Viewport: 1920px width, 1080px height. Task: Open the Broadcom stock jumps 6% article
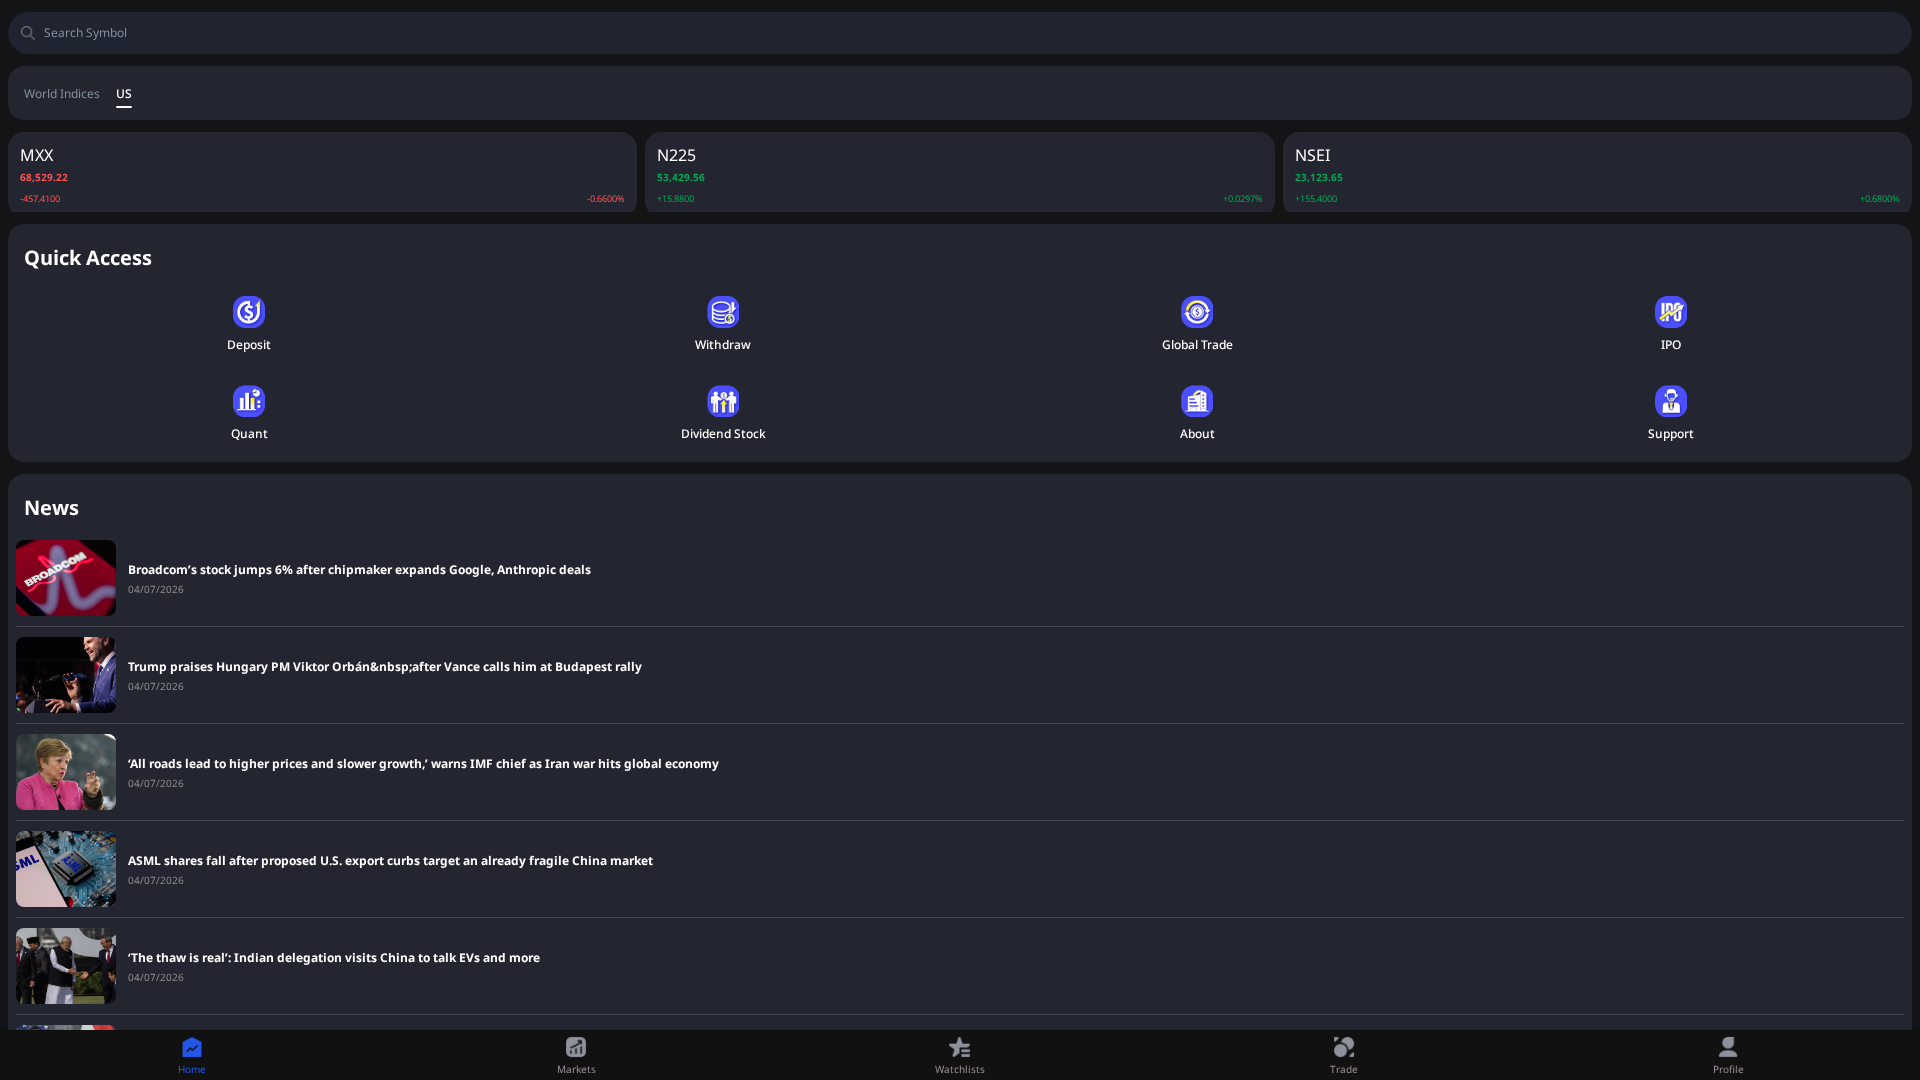point(359,569)
